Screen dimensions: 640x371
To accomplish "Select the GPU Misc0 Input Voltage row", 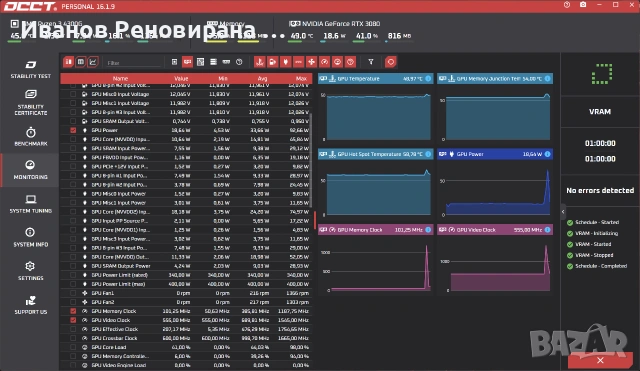I will click(x=187, y=94).
